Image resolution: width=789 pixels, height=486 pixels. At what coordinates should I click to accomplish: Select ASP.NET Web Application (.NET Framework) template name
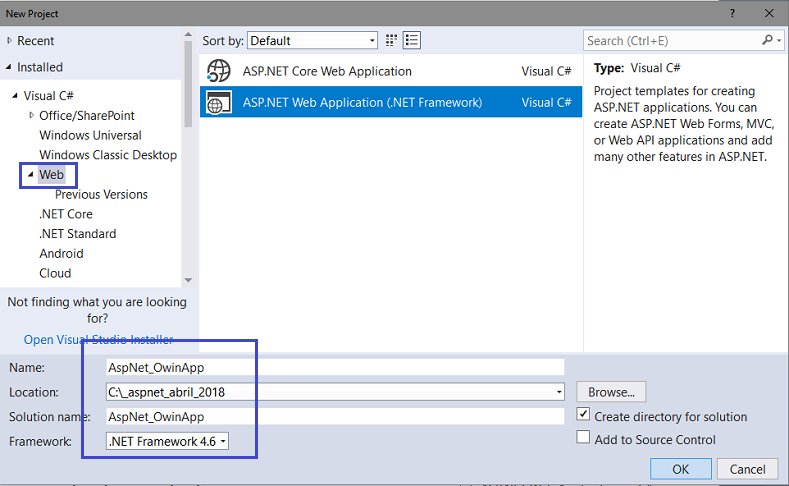pos(362,102)
